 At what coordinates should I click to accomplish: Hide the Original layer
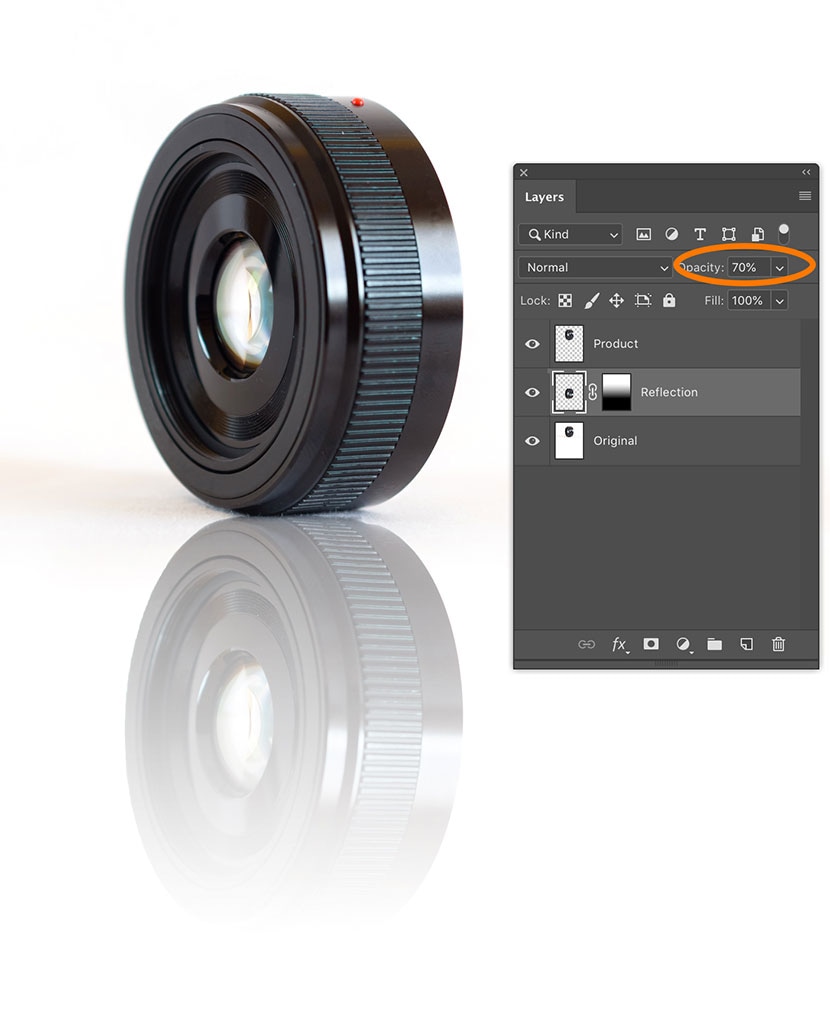532,441
